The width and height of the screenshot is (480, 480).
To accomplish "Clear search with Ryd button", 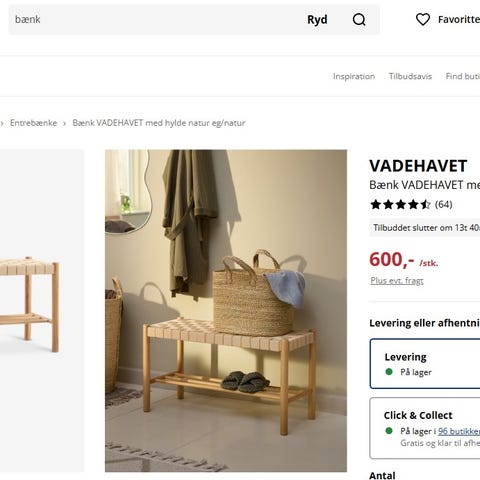I will (317, 20).
